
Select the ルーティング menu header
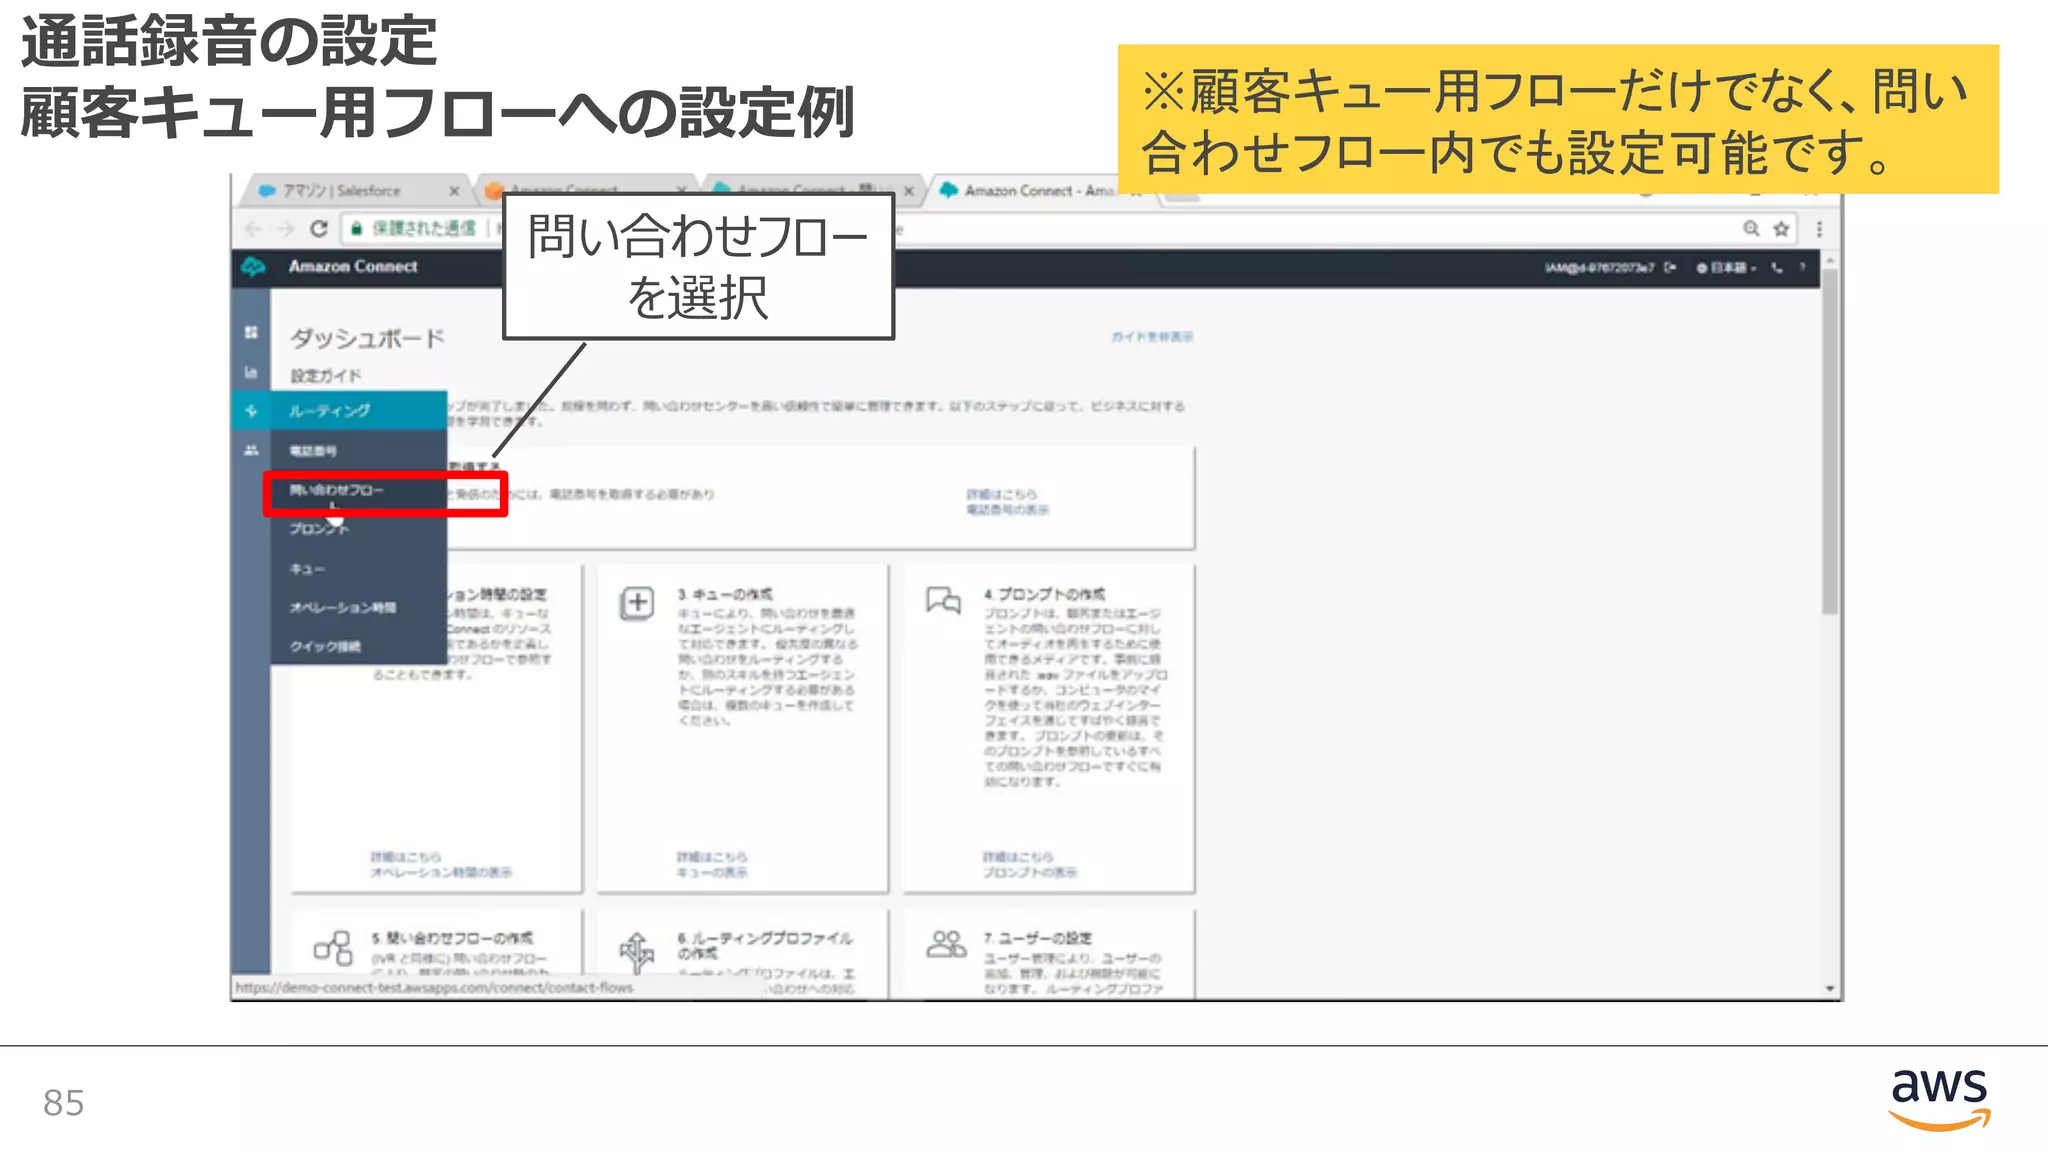[340, 411]
